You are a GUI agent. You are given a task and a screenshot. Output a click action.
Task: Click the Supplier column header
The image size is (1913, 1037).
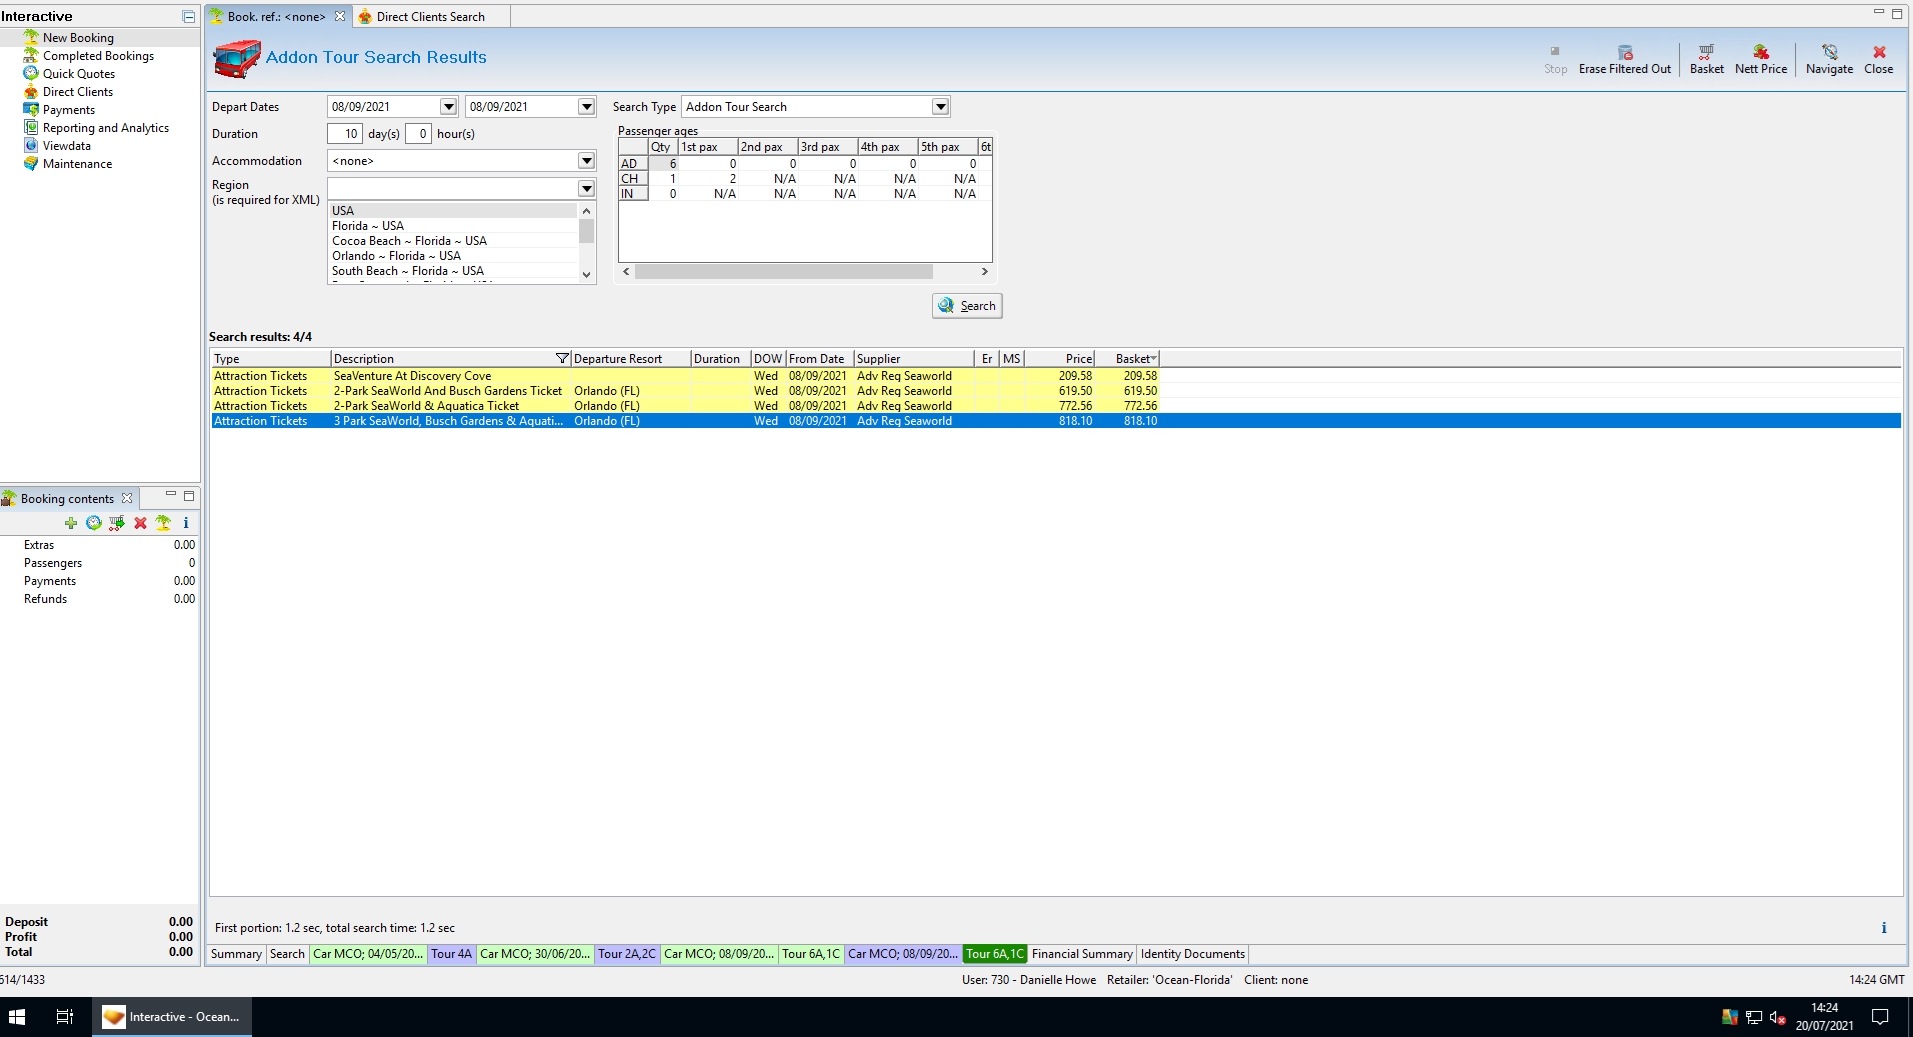tap(914, 358)
